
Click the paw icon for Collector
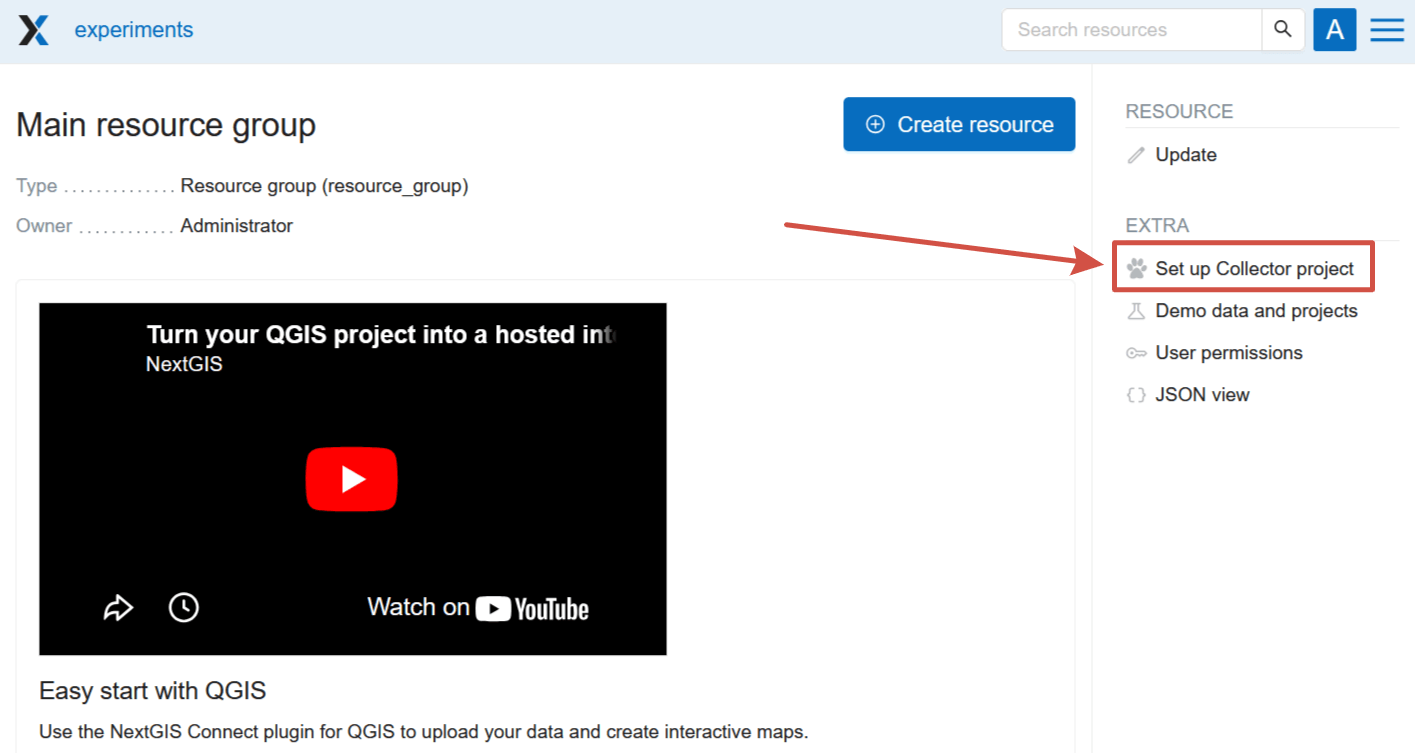pos(1136,269)
